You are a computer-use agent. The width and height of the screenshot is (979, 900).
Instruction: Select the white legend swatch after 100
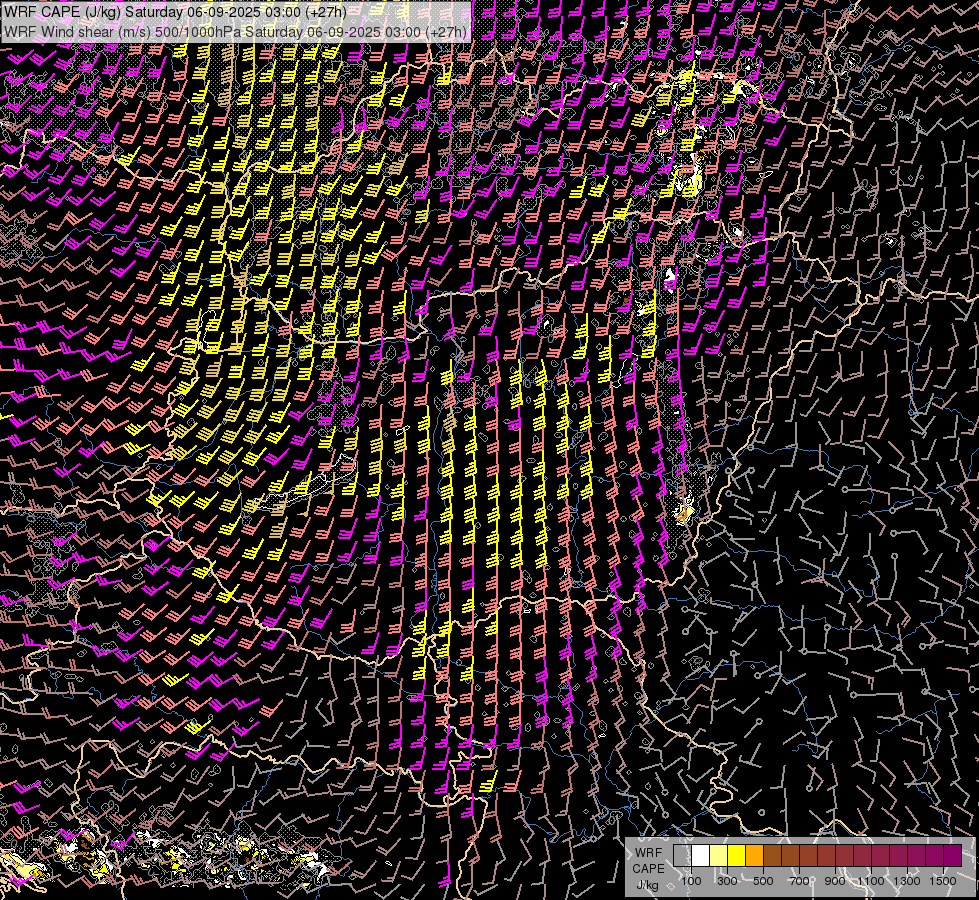[701, 856]
